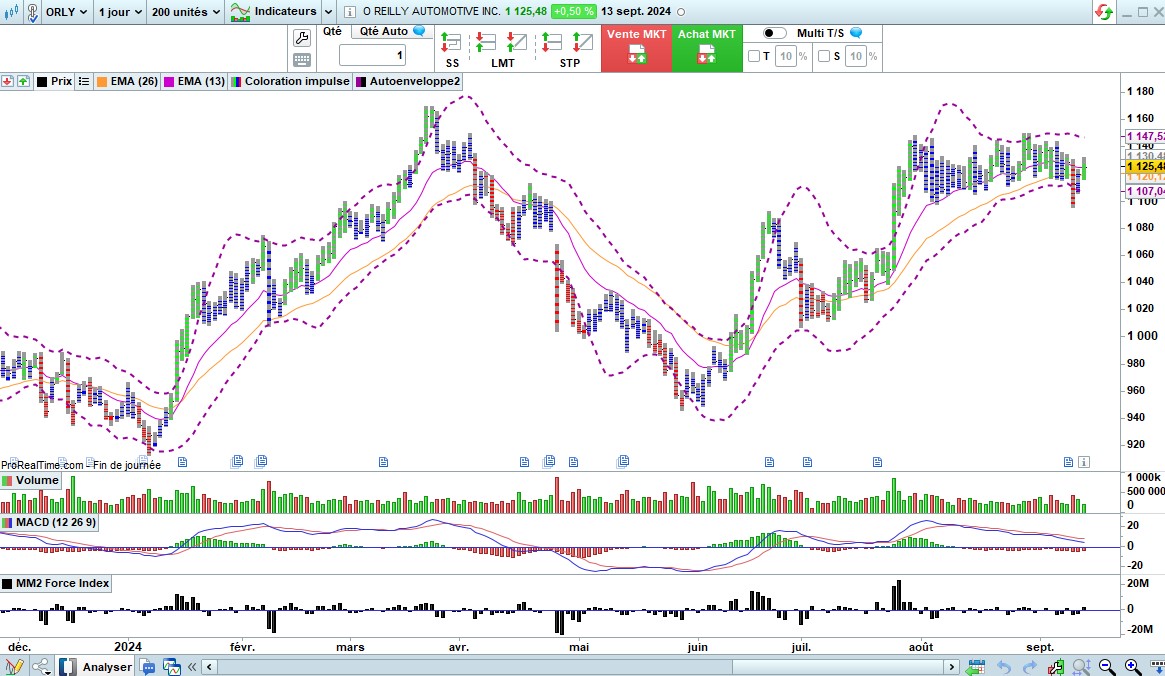This screenshot has width=1165, height=676.
Task: Click the chat bubble icon in bottom toolbar
Action: (x=147, y=666)
